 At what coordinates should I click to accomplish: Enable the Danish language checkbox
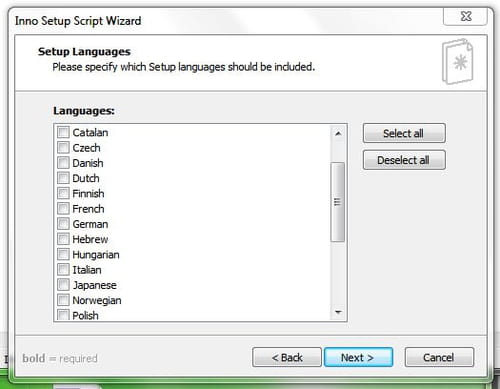pos(63,163)
